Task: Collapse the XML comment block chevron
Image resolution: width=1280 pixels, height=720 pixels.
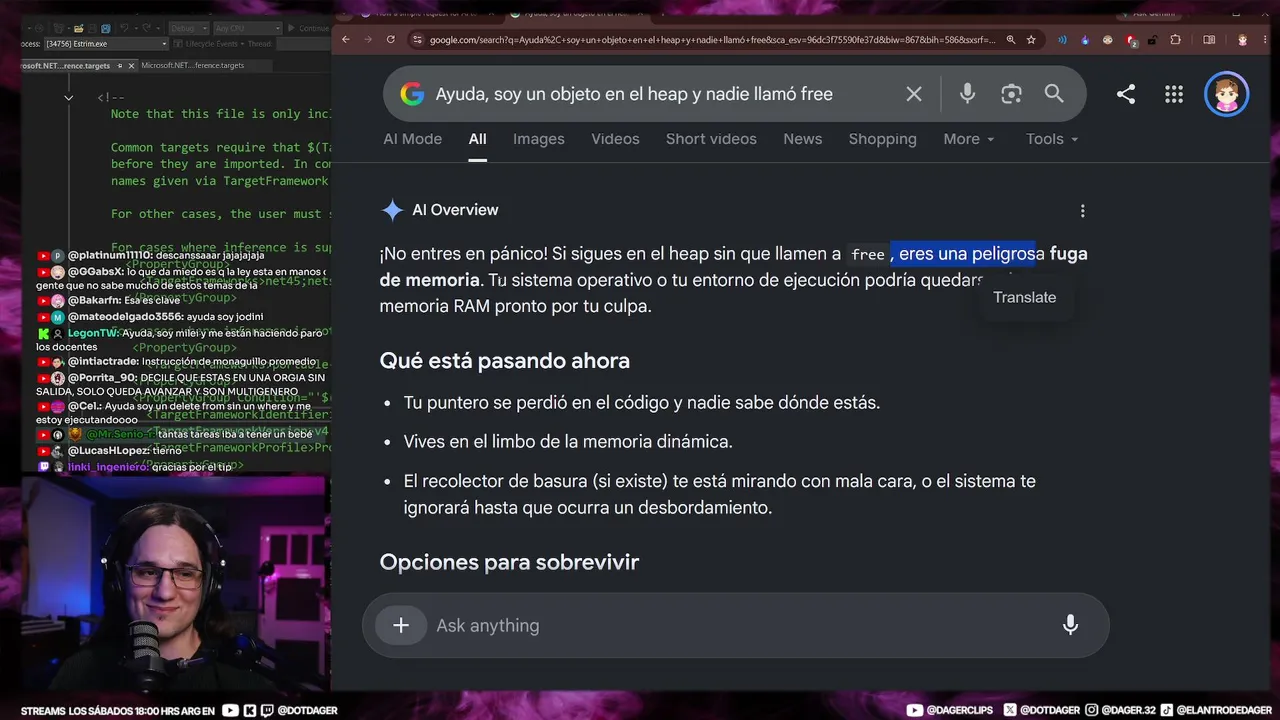Action: [68, 98]
